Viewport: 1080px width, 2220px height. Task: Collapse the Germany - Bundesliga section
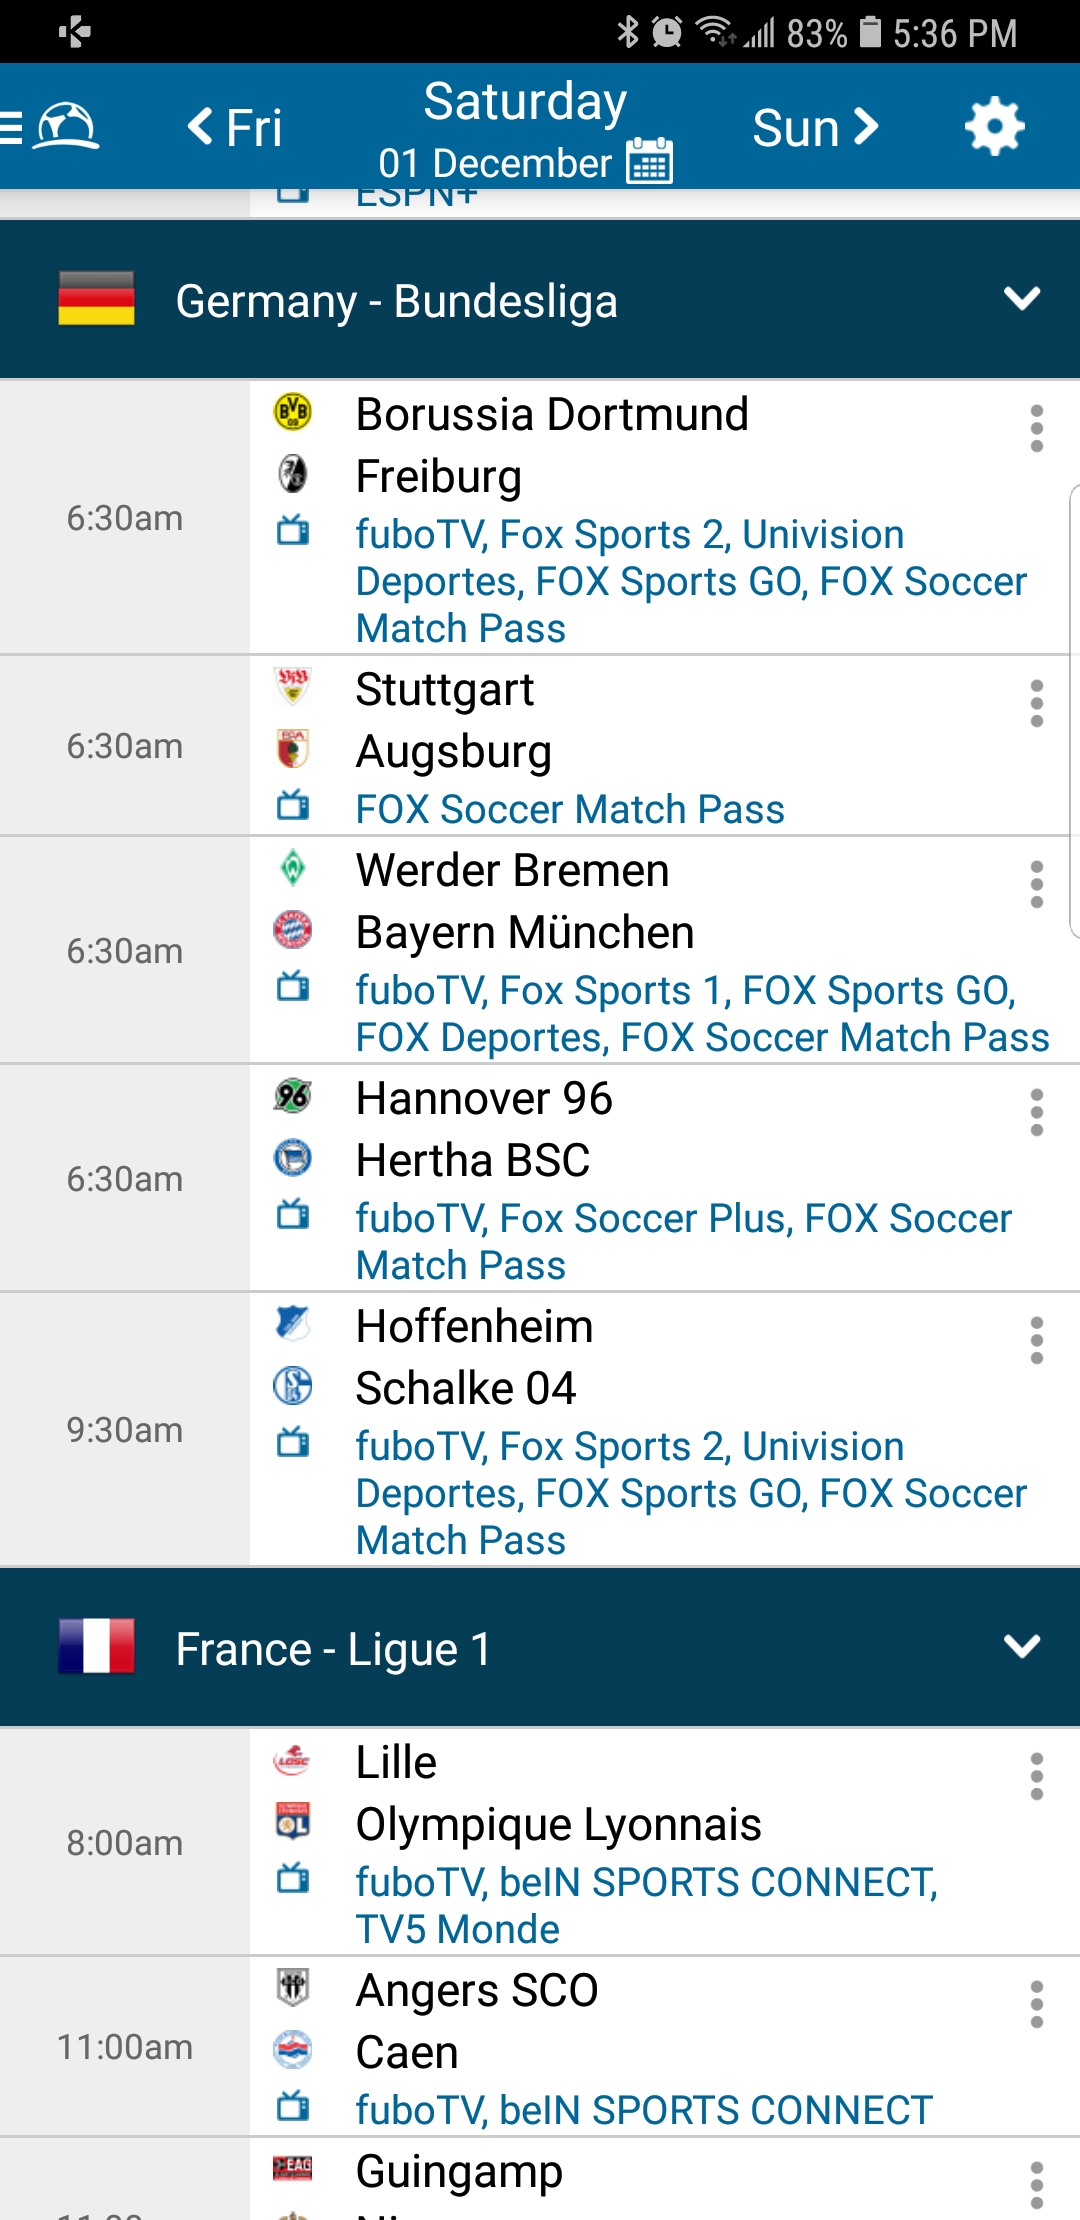(1021, 299)
